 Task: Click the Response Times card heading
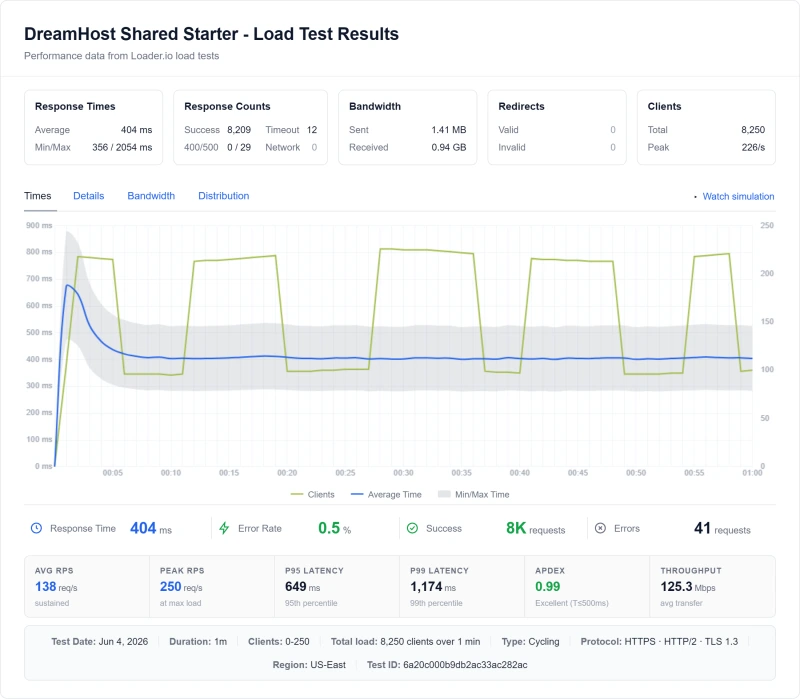click(75, 106)
